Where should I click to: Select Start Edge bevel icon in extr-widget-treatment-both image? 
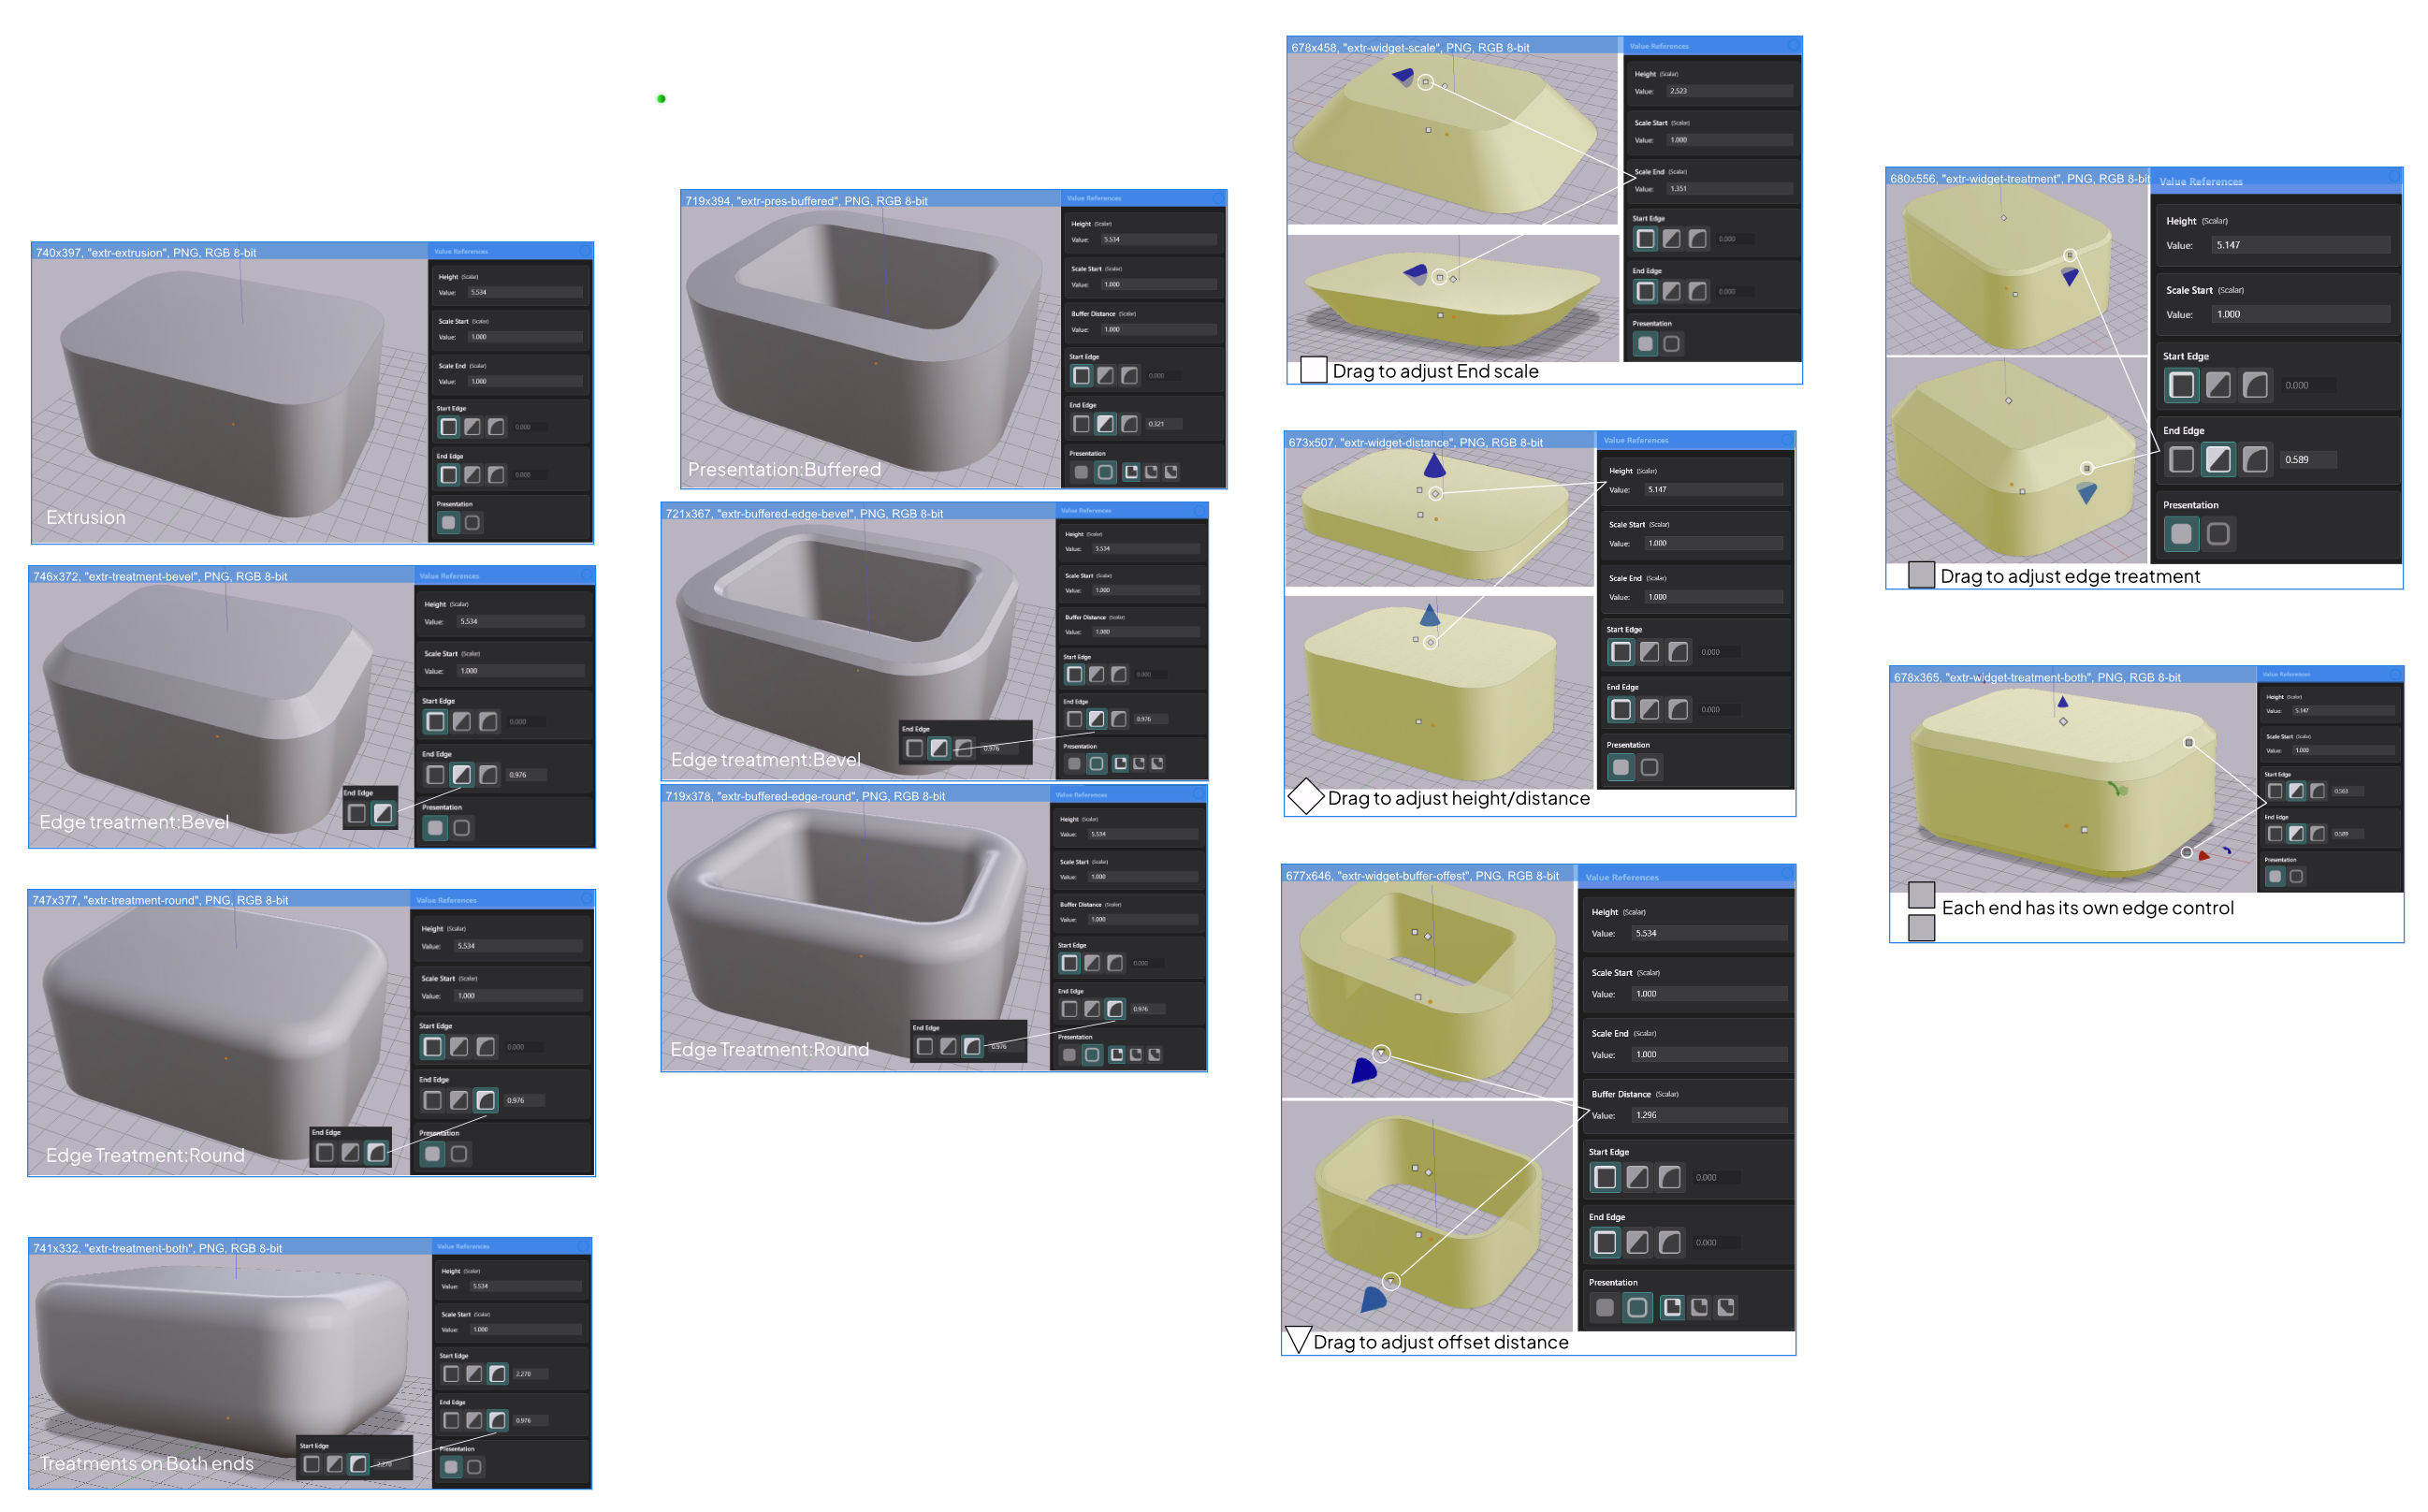(x=2296, y=791)
